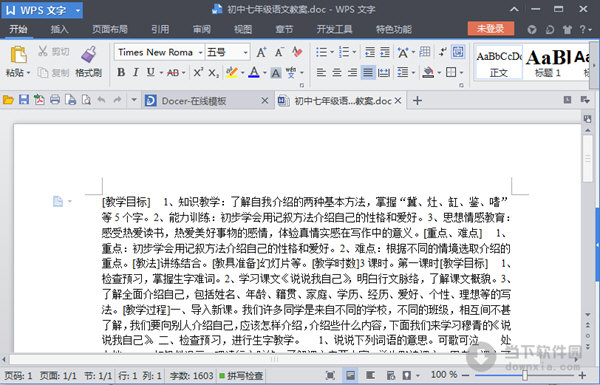600x385 pixels.
Task: Center align the text
Action: [337, 72]
